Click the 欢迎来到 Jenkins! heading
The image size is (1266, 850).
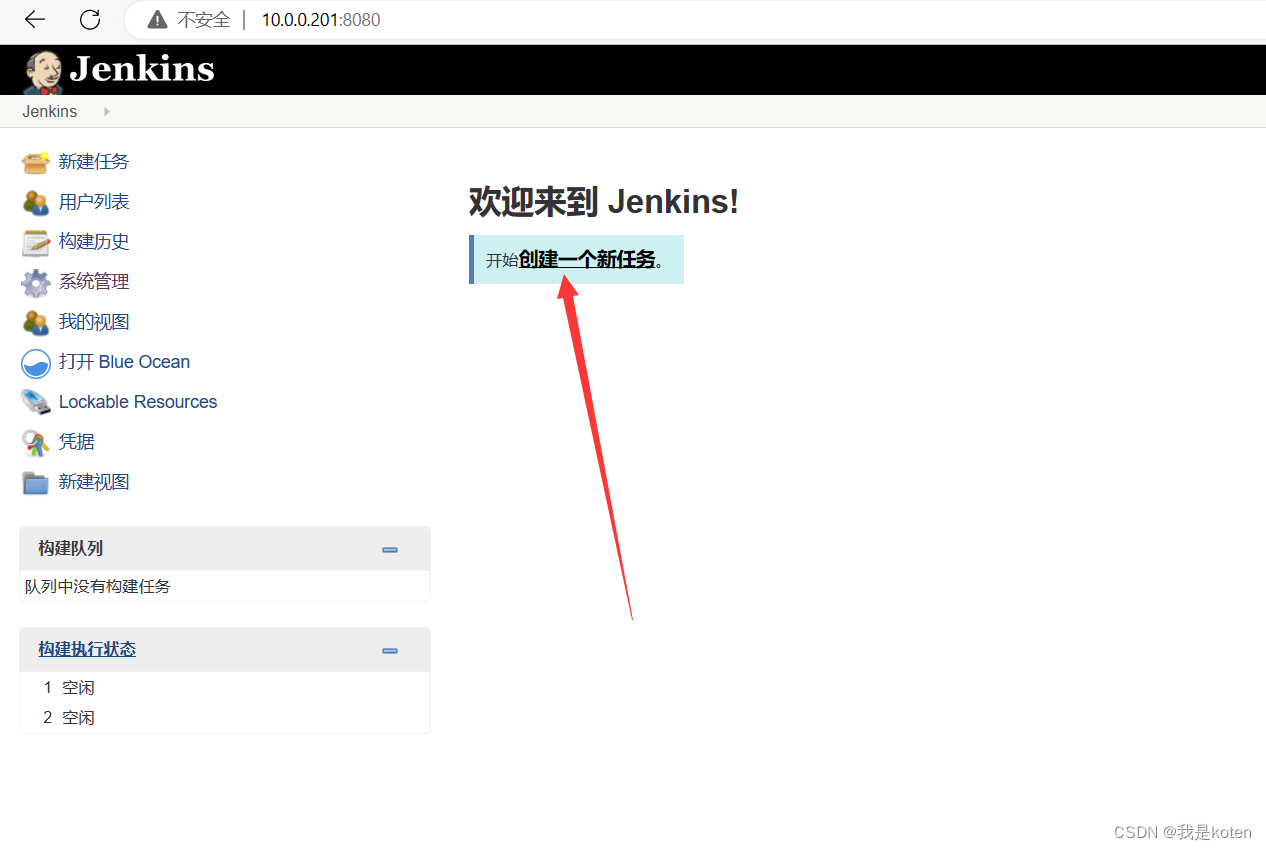[x=604, y=201]
